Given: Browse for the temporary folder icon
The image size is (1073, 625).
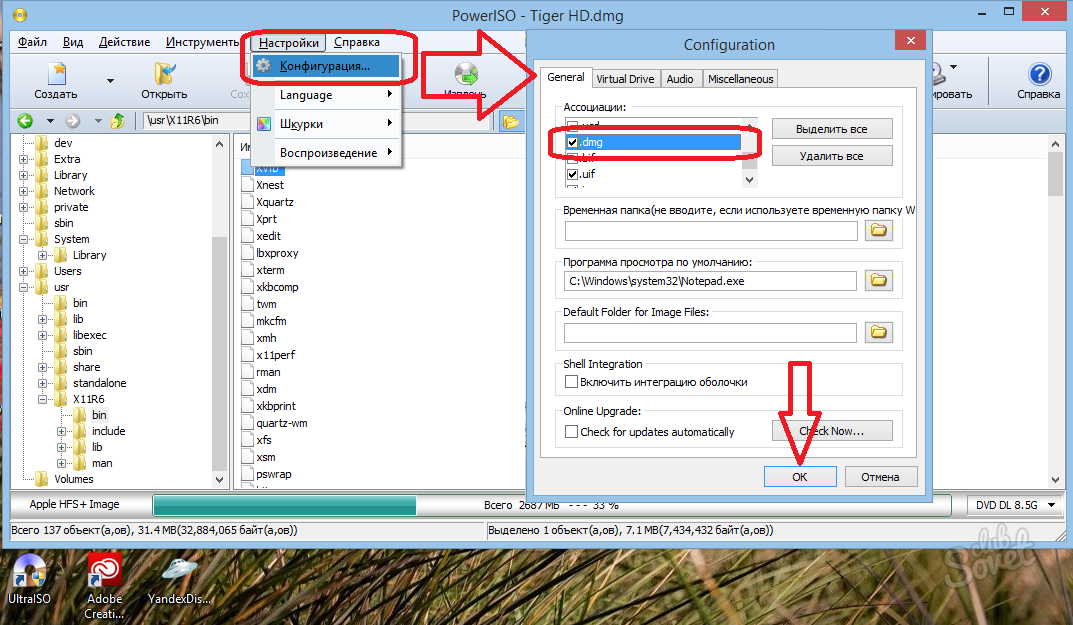Looking at the screenshot, I should tap(879, 230).
